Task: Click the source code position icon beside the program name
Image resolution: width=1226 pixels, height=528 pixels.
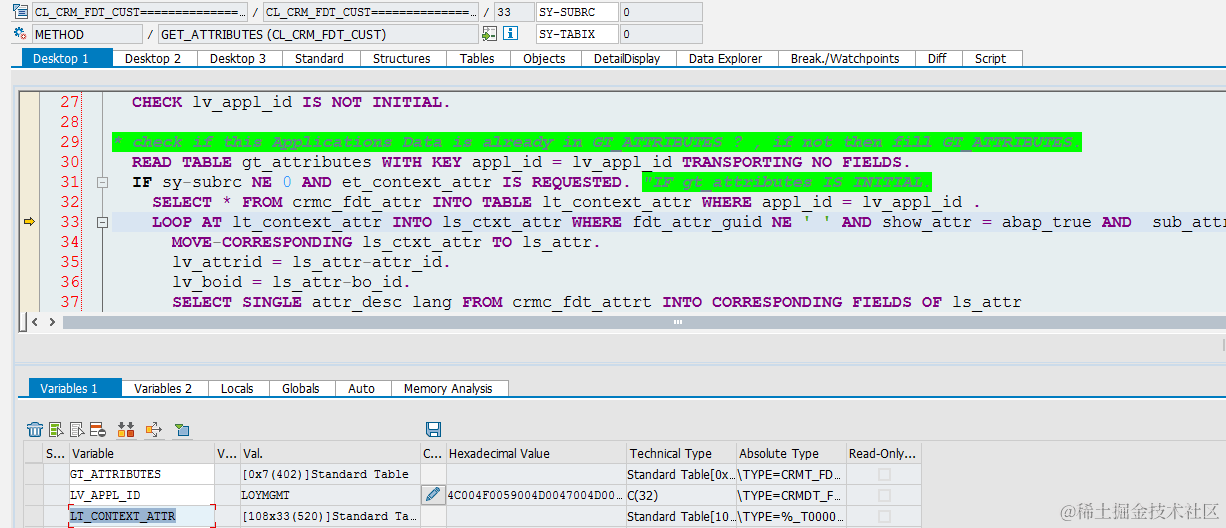Action: [20, 12]
